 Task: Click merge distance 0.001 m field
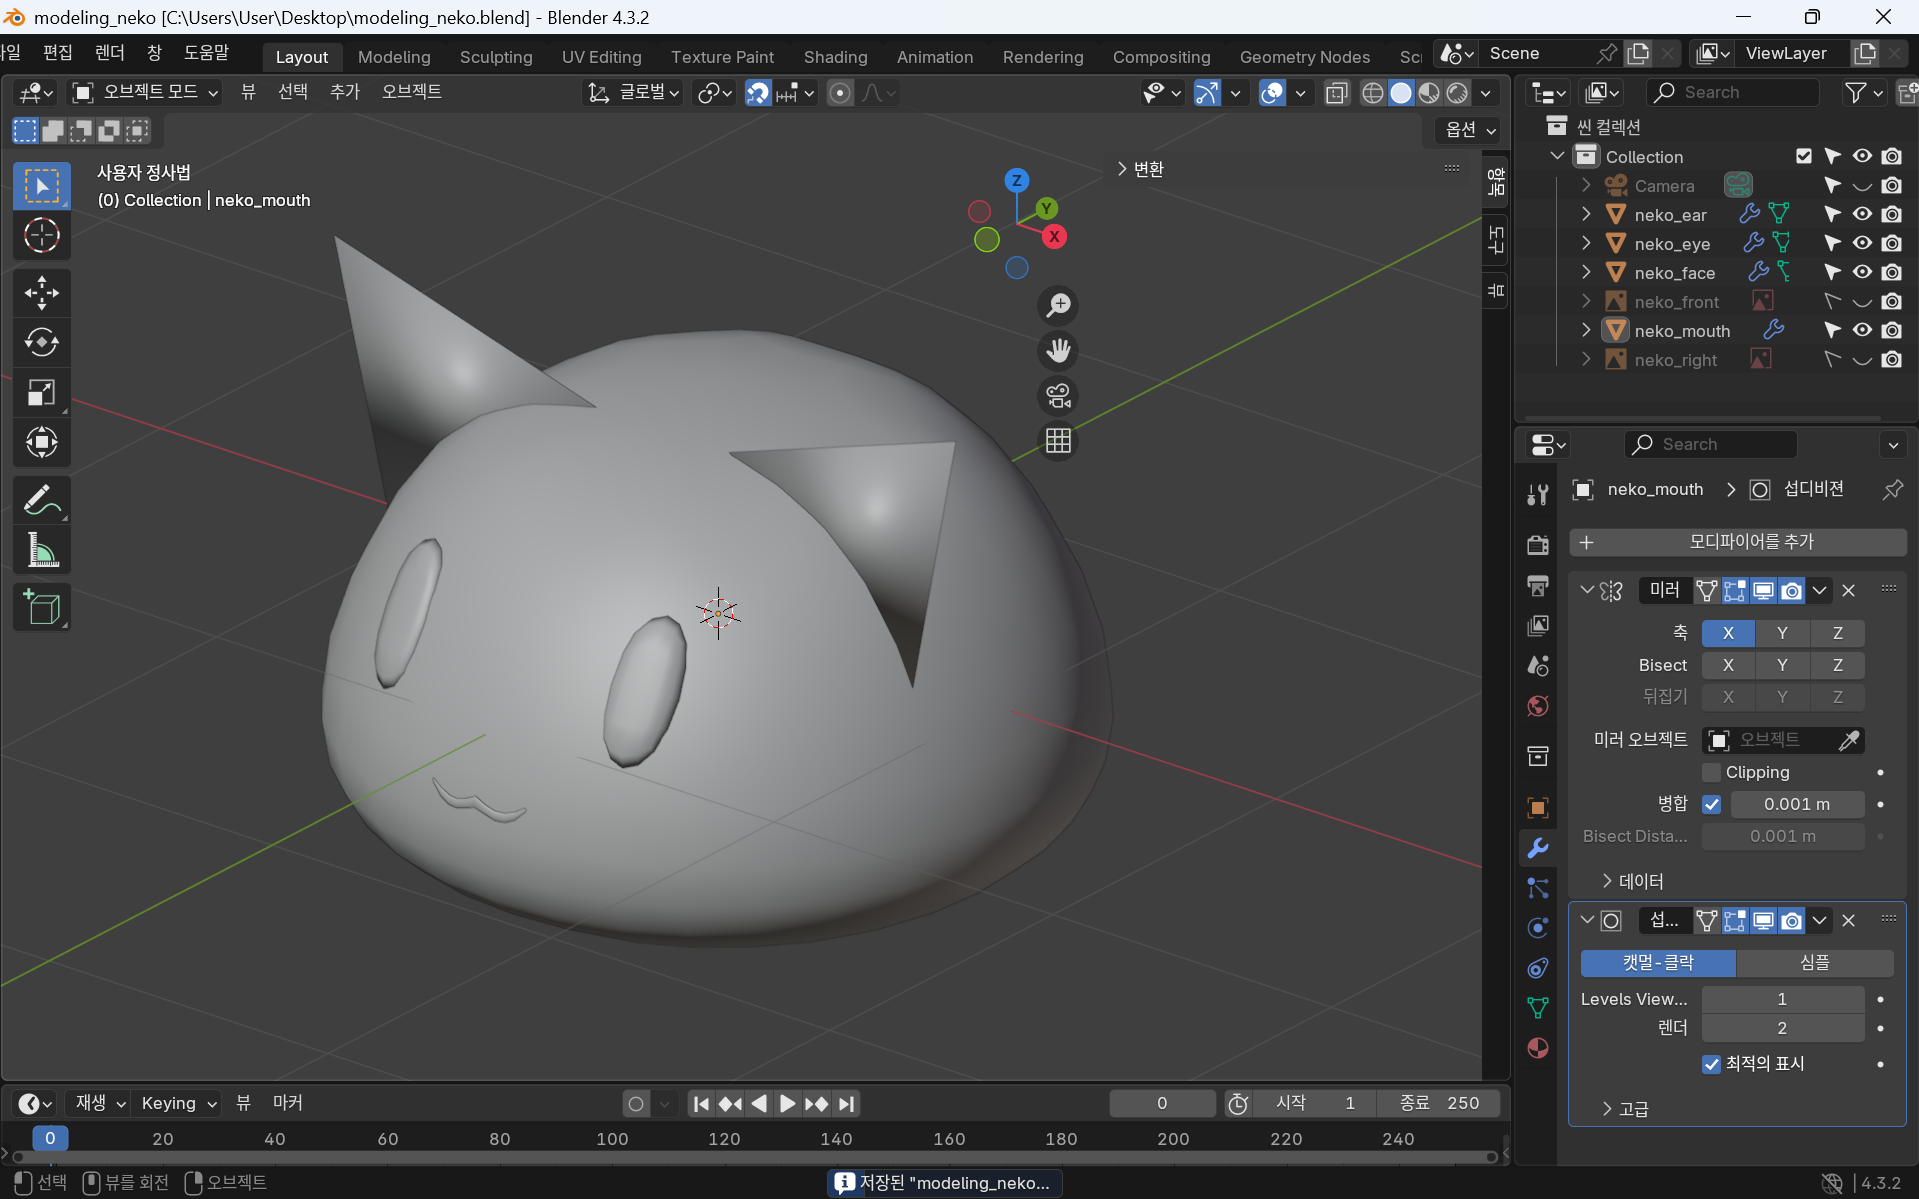click(x=1797, y=804)
